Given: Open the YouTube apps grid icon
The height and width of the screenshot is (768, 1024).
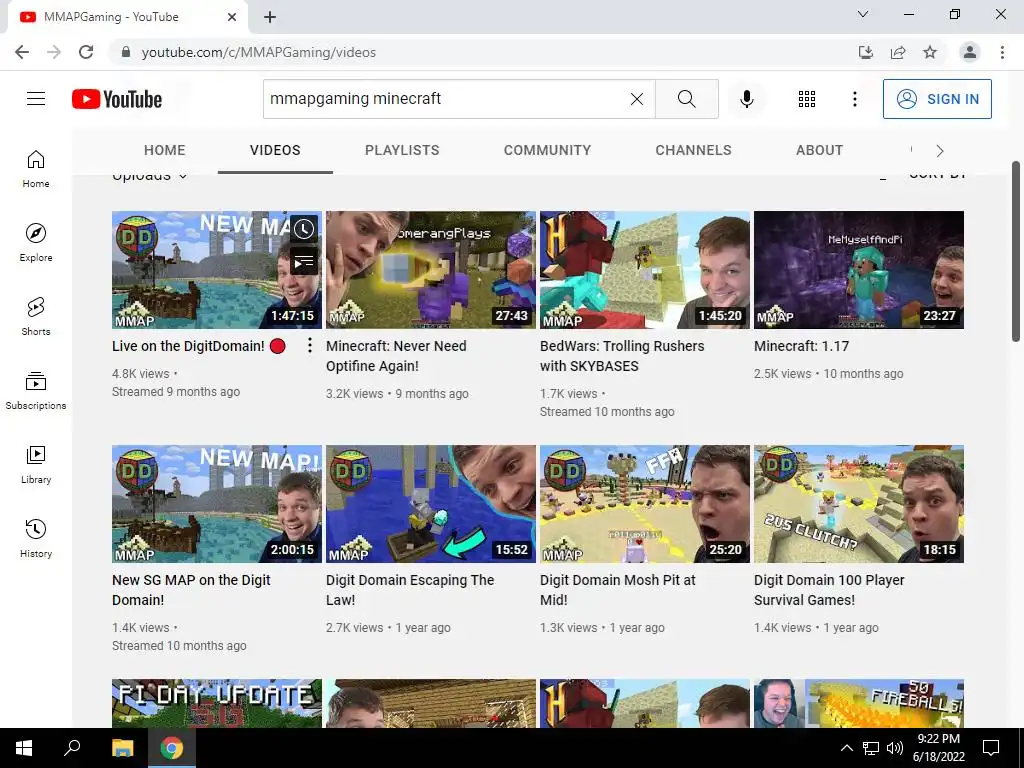Looking at the screenshot, I should coord(807,99).
